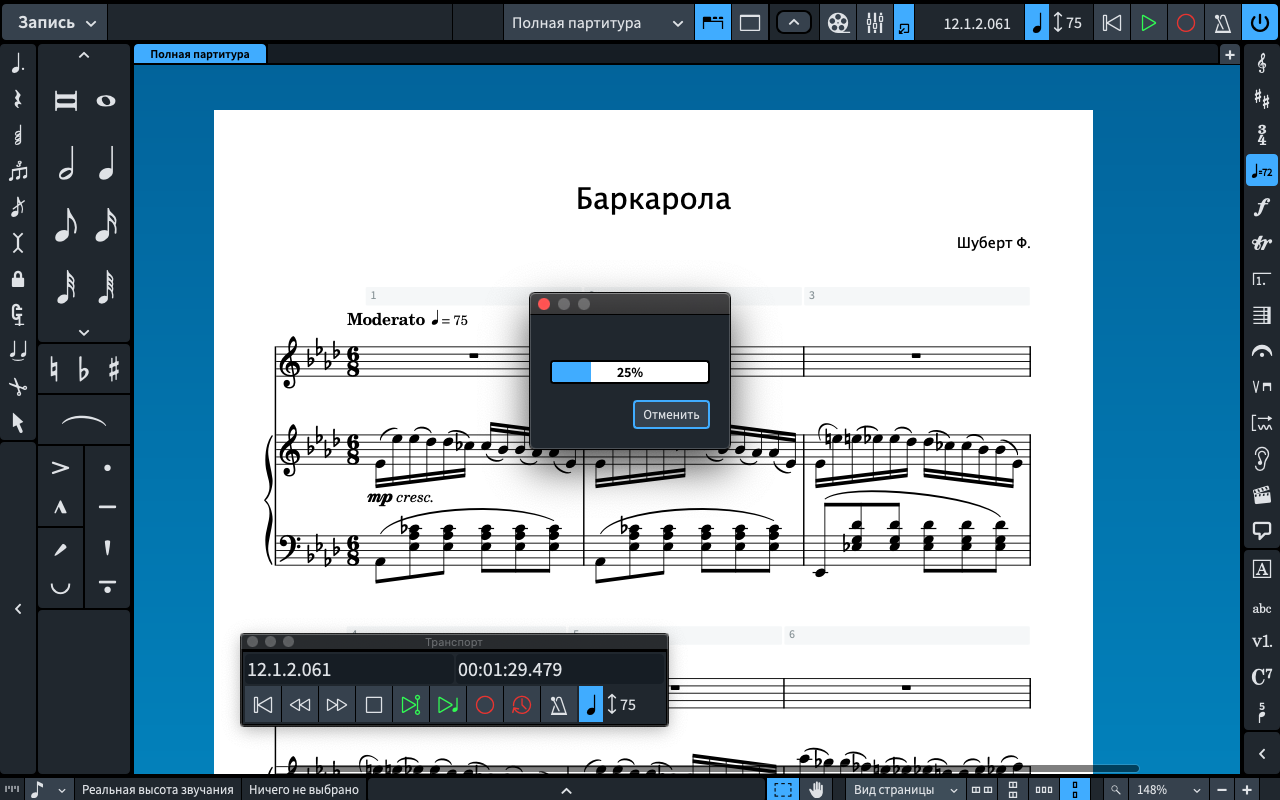Toggle rest input mode
This screenshot has width=1280, height=800.
(18, 99)
